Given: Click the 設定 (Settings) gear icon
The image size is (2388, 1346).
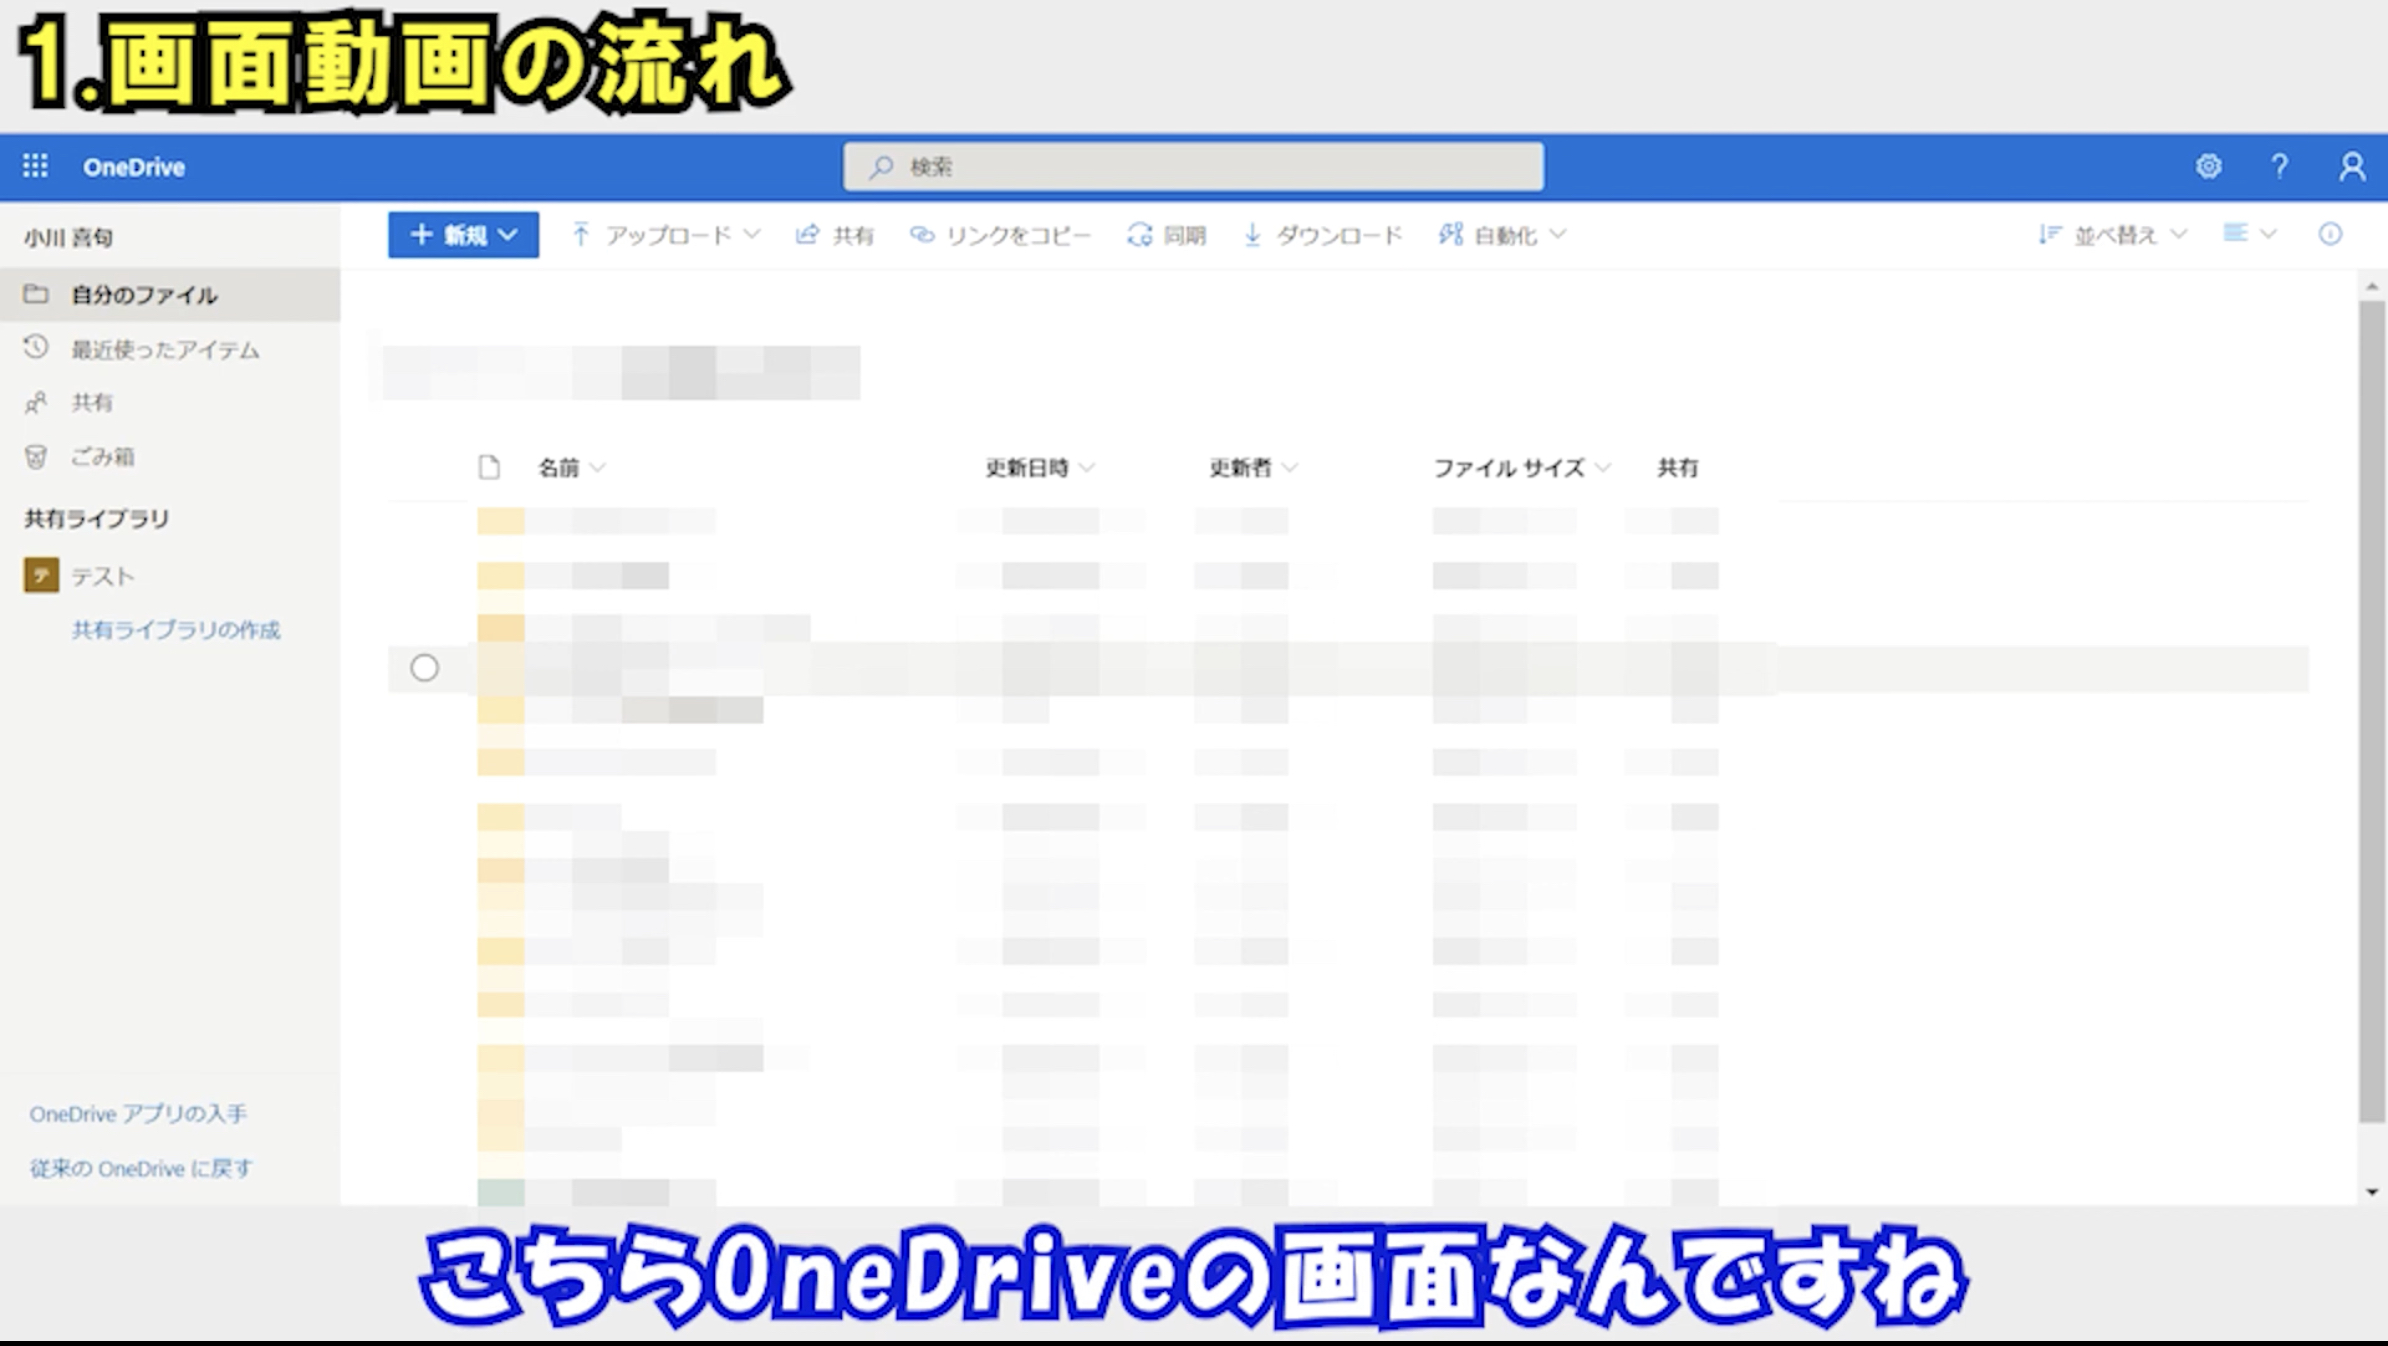Looking at the screenshot, I should pos(2211,166).
